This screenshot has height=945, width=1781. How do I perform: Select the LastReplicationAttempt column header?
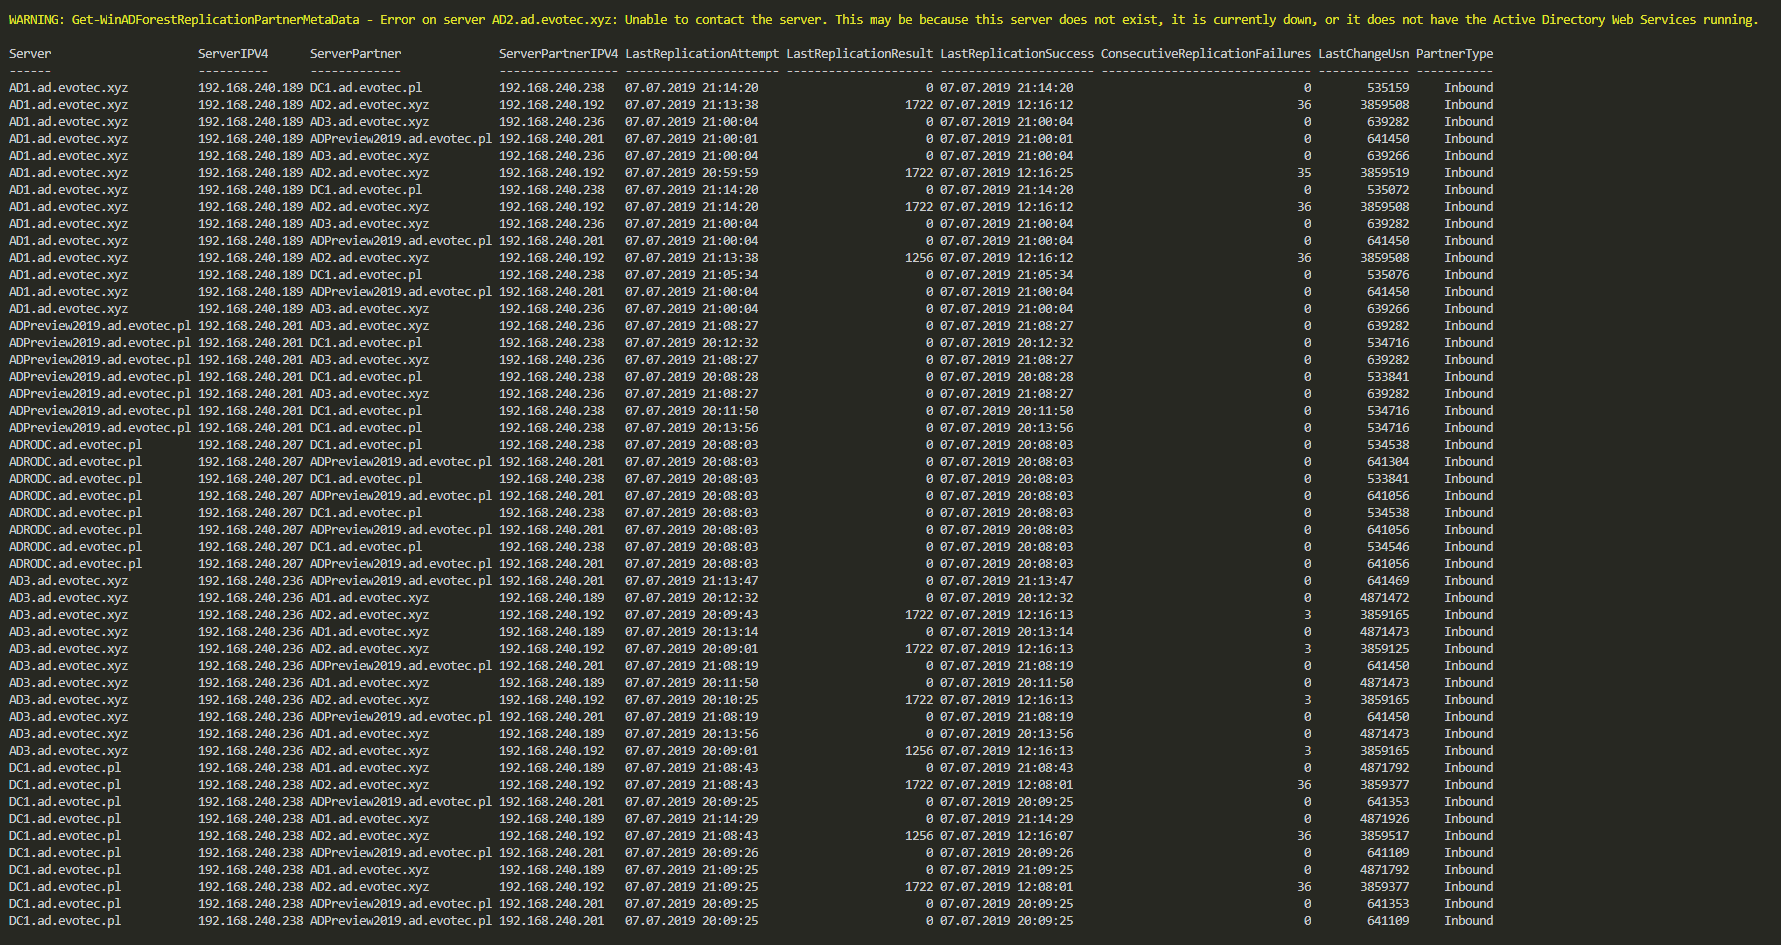tap(702, 54)
